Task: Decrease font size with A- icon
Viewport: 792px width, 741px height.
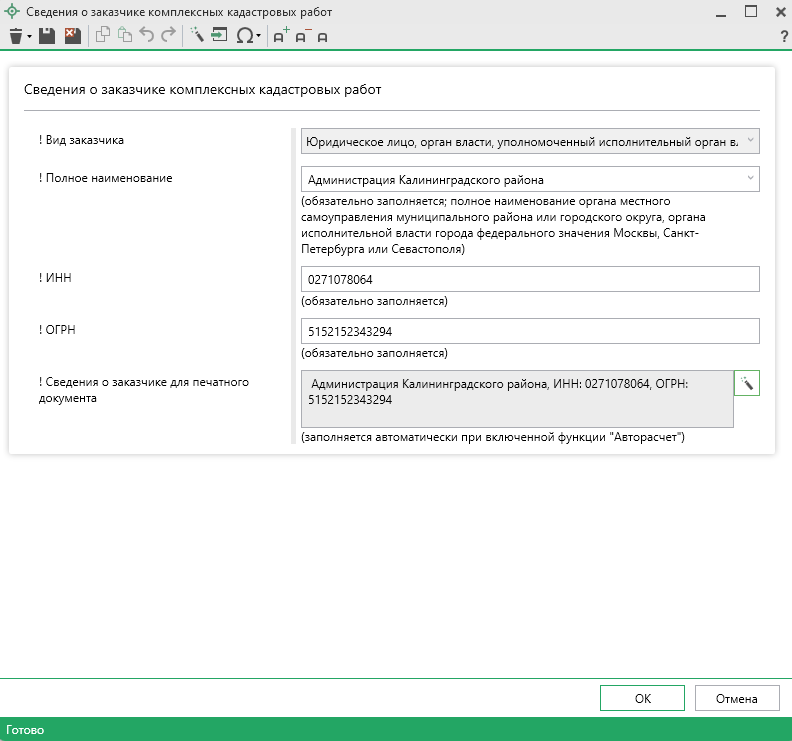Action: coord(302,36)
